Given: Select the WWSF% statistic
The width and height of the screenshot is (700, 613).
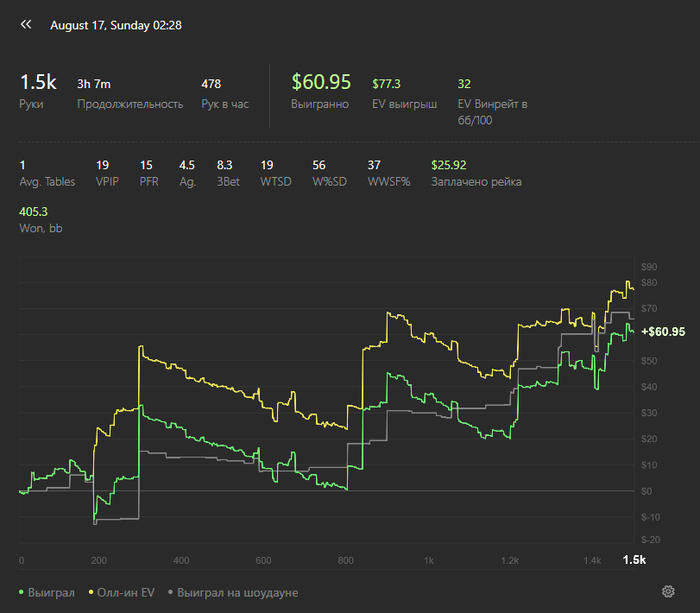Looking at the screenshot, I should click(x=386, y=173).
